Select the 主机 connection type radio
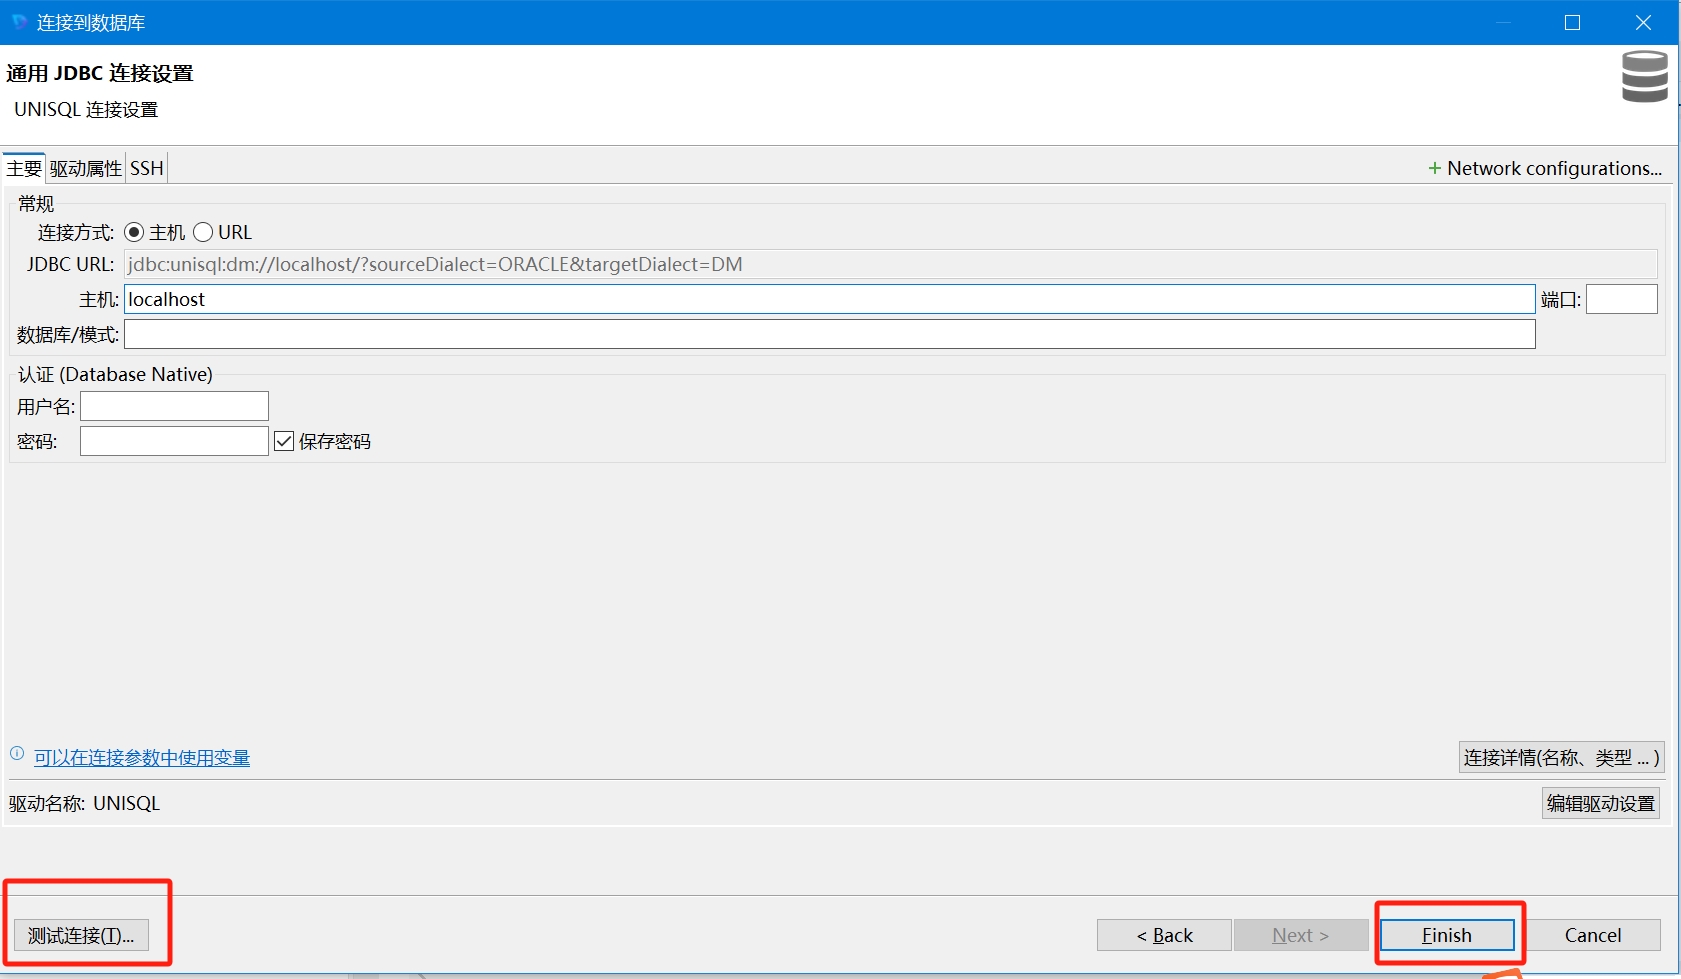The height and width of the screenshot is (979, 1681). click(134, 232)
